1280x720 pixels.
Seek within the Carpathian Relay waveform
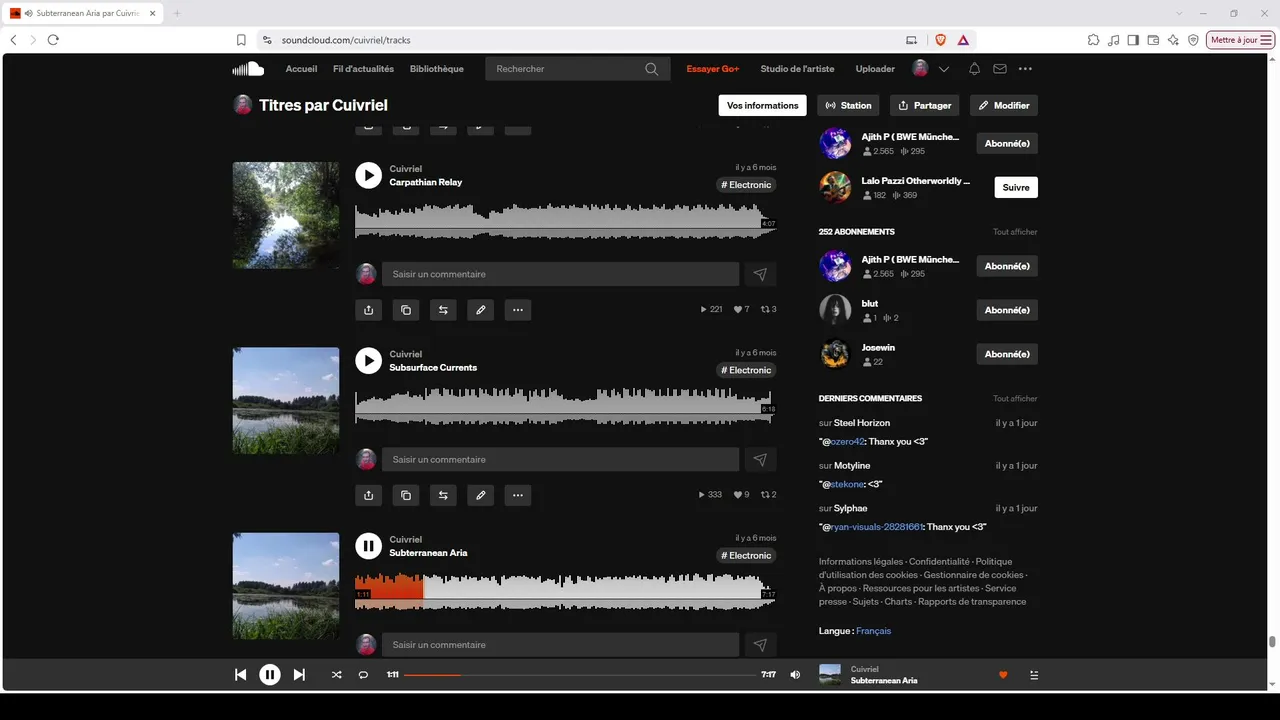click(565, 221)
